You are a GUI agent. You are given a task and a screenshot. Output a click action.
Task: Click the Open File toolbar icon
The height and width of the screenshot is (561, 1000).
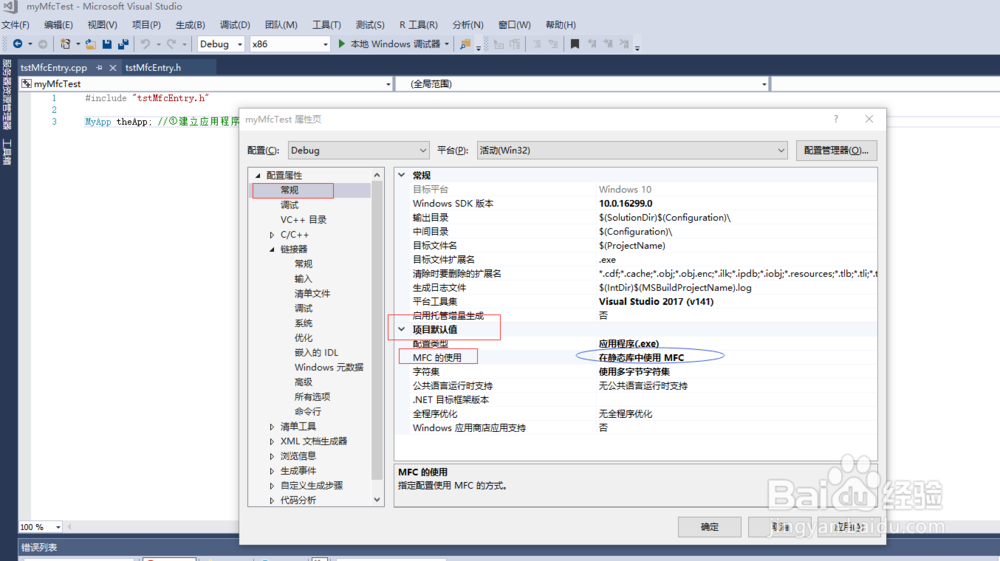(91, 44)
